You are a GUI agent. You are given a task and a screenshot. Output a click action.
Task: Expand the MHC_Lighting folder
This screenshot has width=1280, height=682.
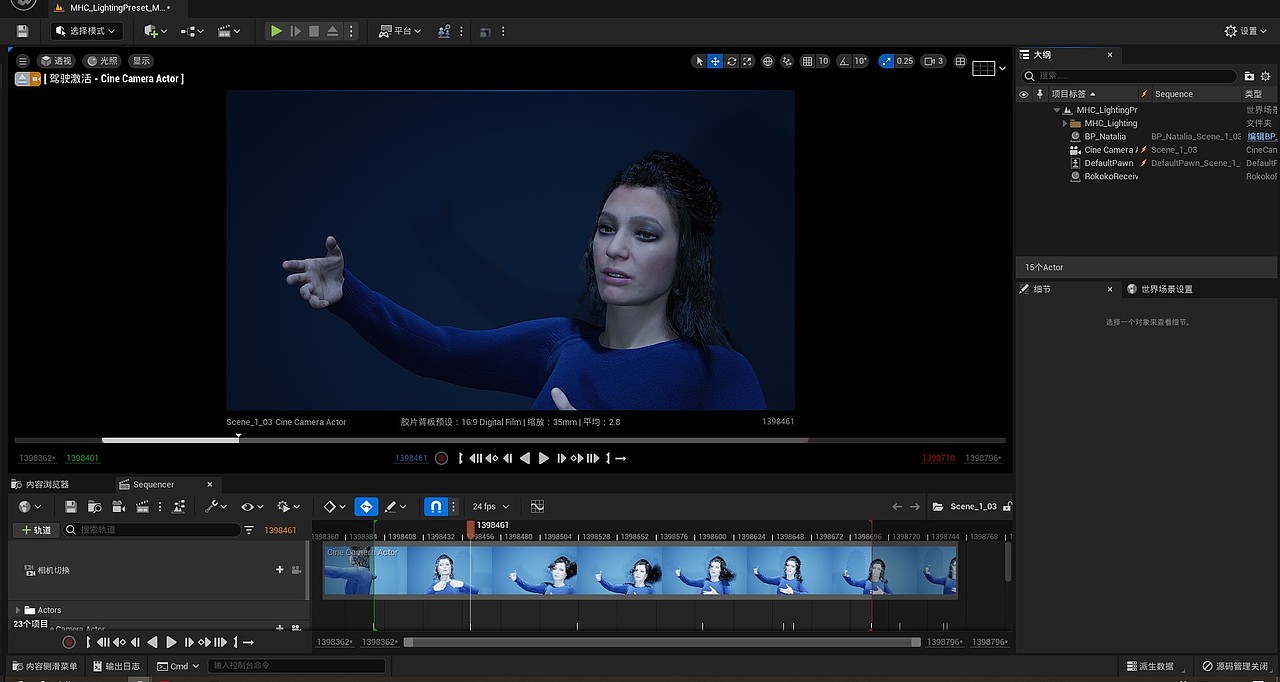pyautogui.click(x=1065, y=123)
